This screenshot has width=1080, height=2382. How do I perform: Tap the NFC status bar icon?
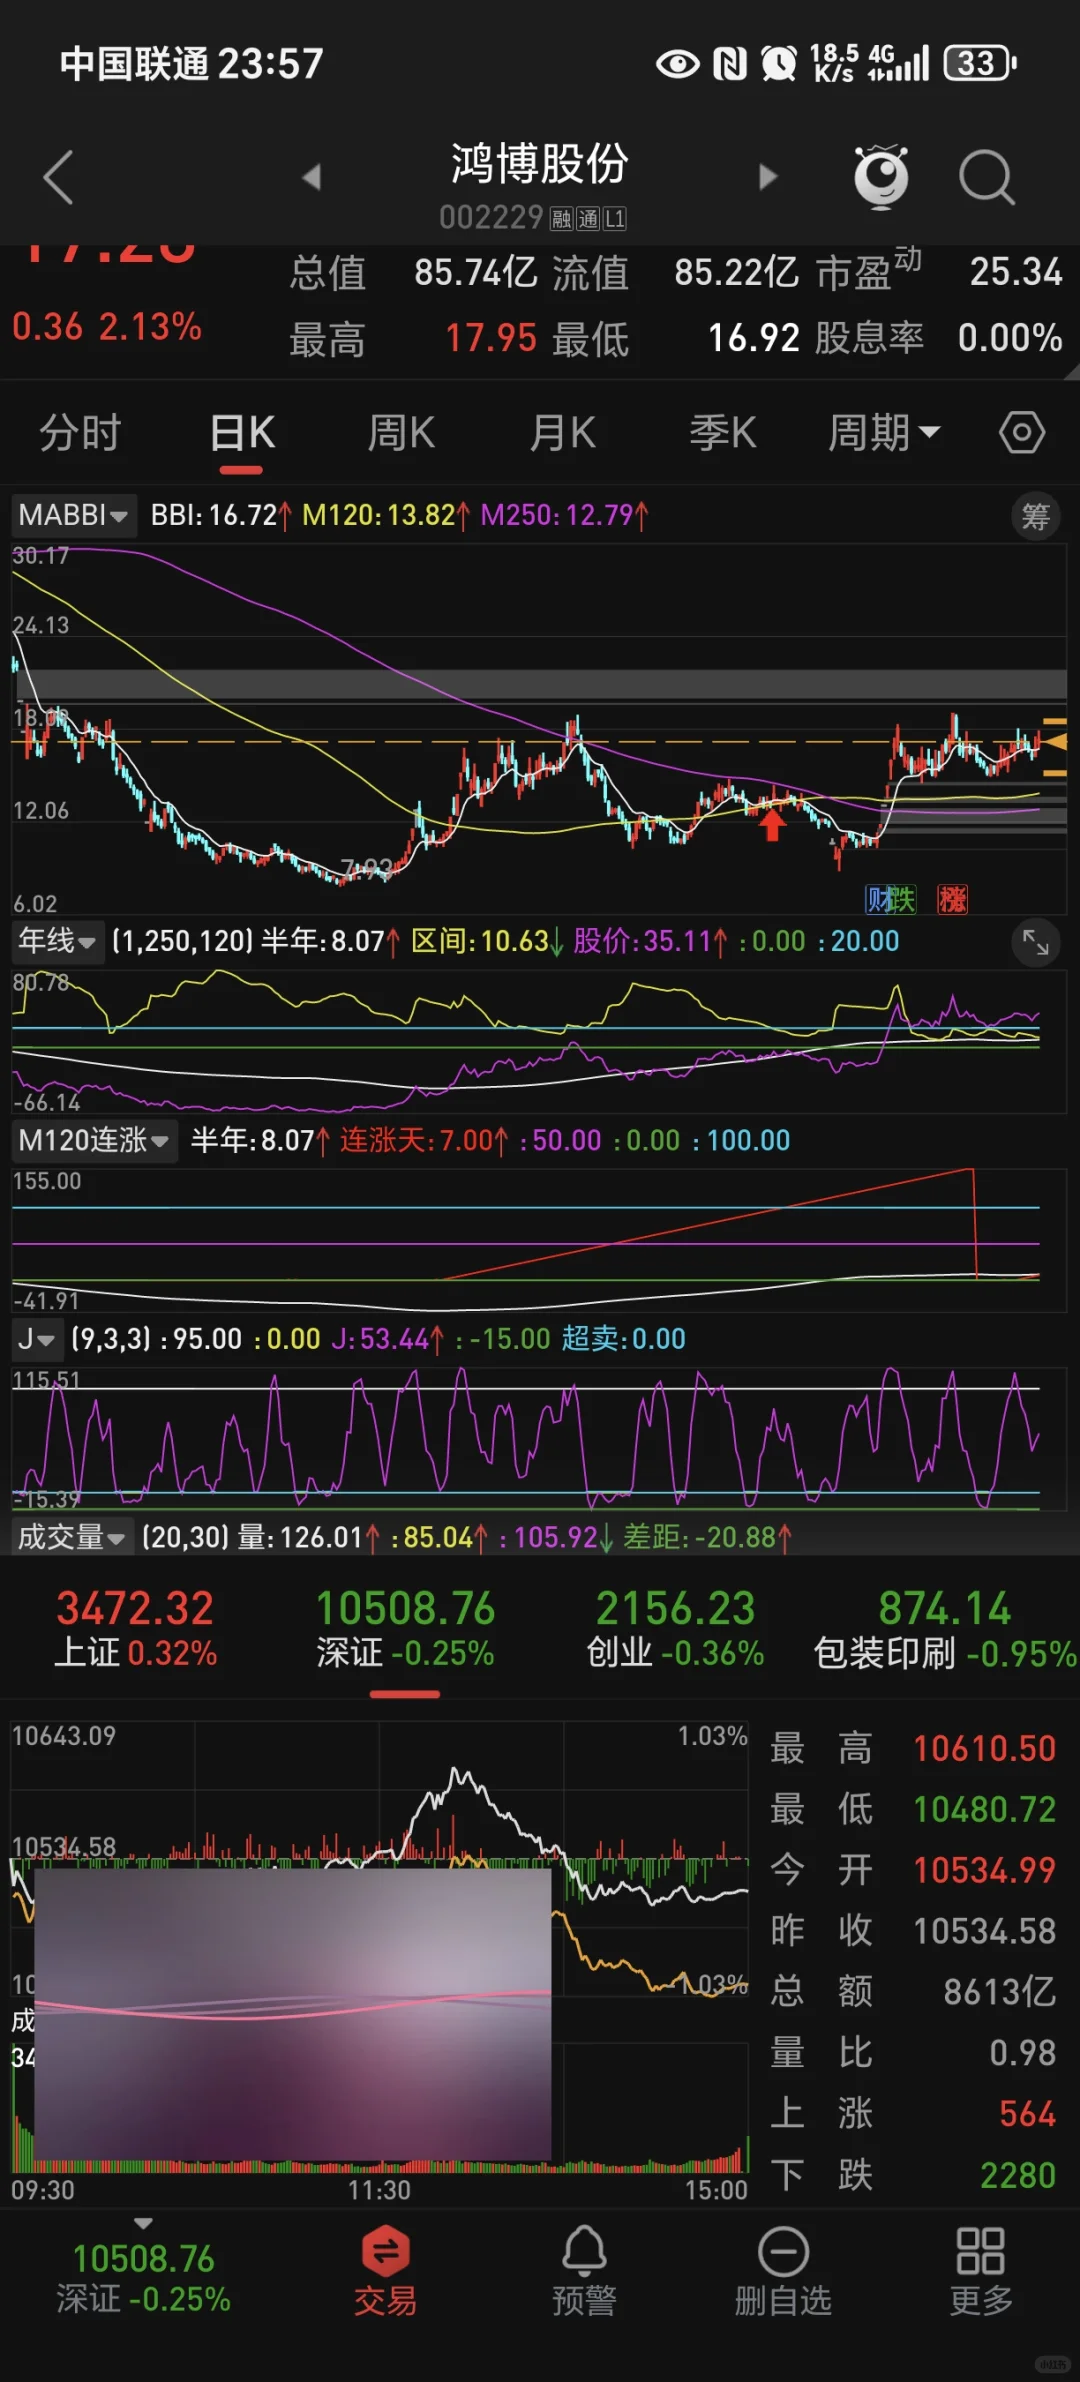click(x=730, y=64)
